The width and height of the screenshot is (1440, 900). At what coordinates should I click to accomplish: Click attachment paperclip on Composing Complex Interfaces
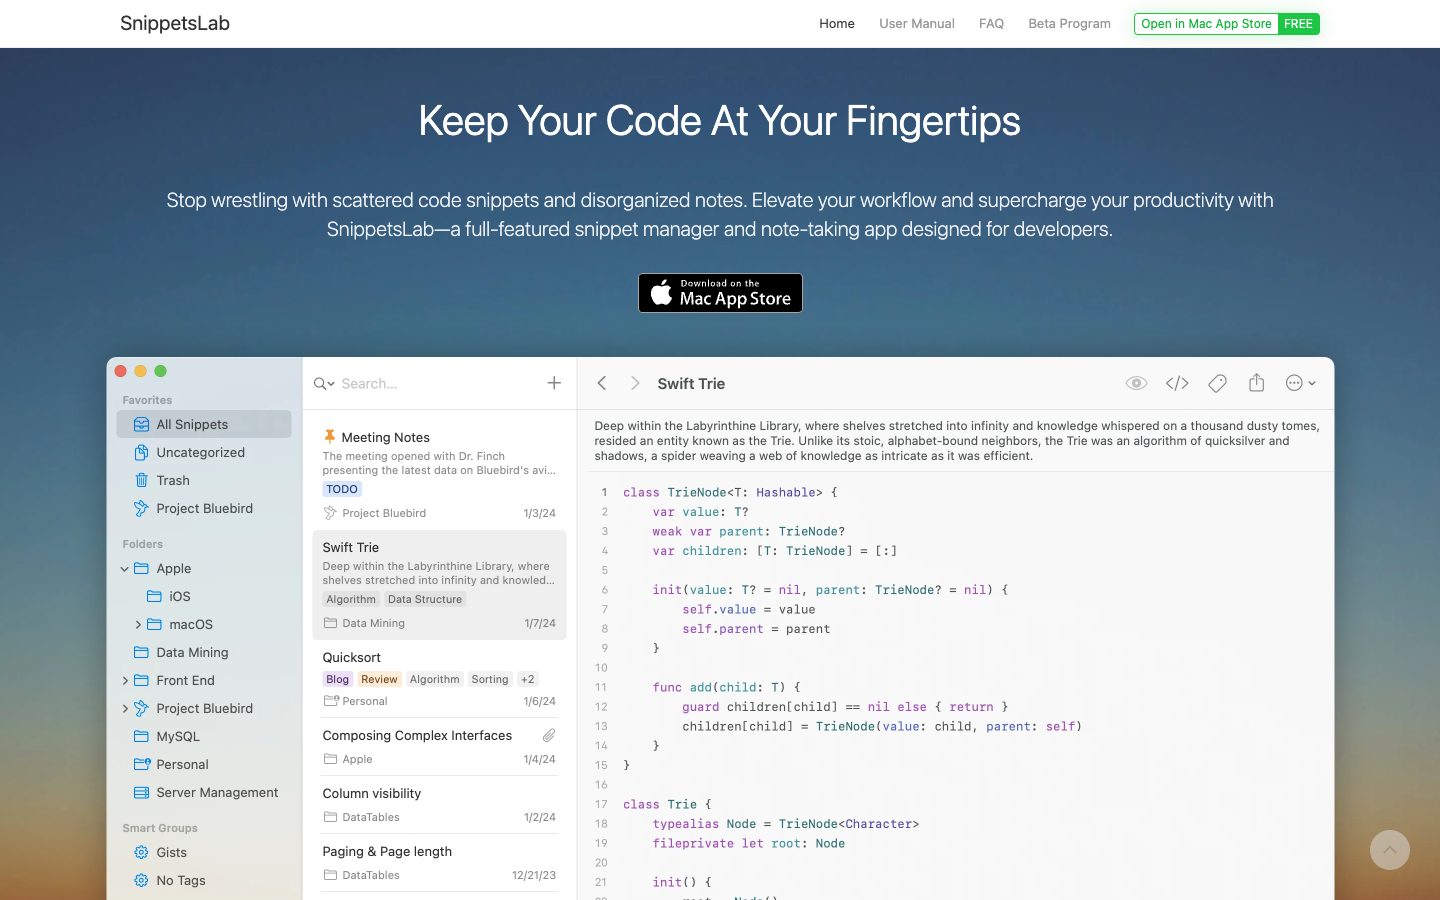549,735
